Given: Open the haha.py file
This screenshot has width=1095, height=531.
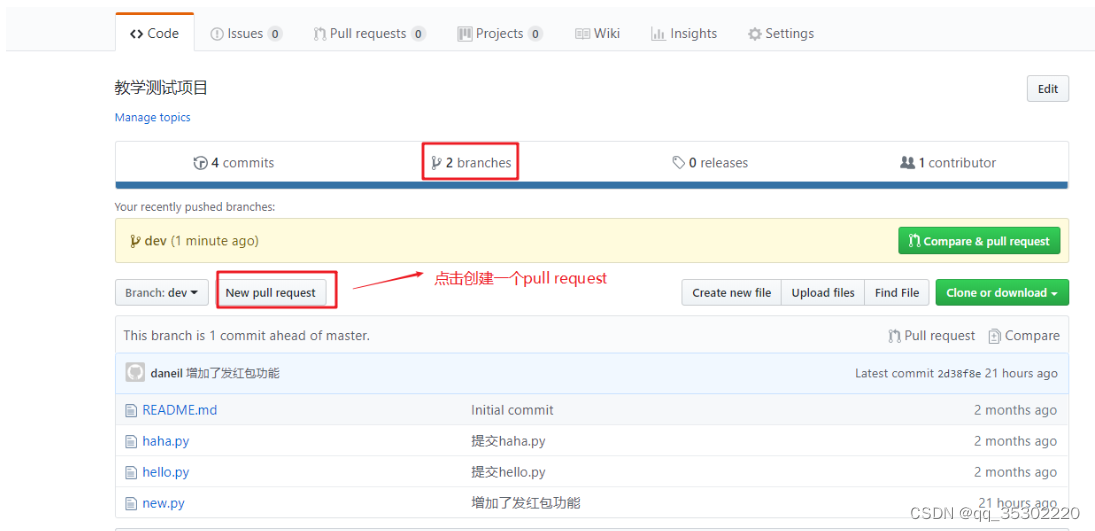Looking at the screenshot, I should pos(166,441).
